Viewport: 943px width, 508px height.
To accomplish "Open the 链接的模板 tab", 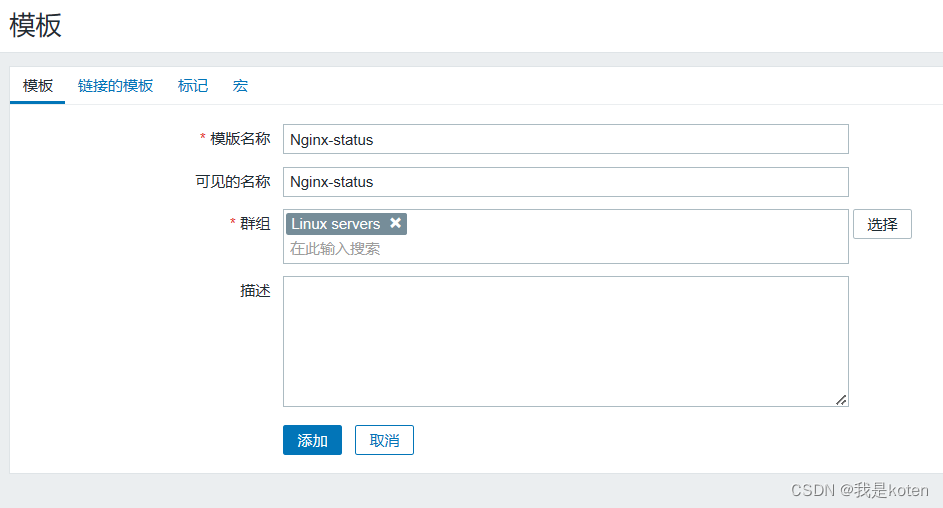I will [x=116, y=86].
